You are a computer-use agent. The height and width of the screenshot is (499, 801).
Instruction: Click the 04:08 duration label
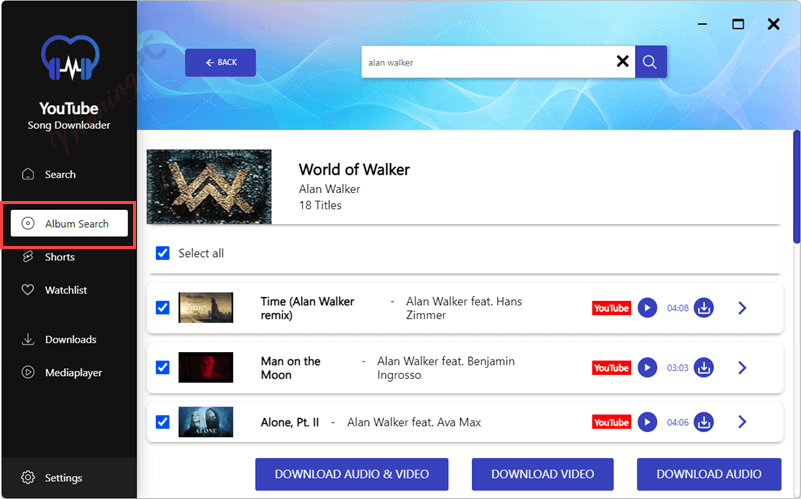[677, 308]
